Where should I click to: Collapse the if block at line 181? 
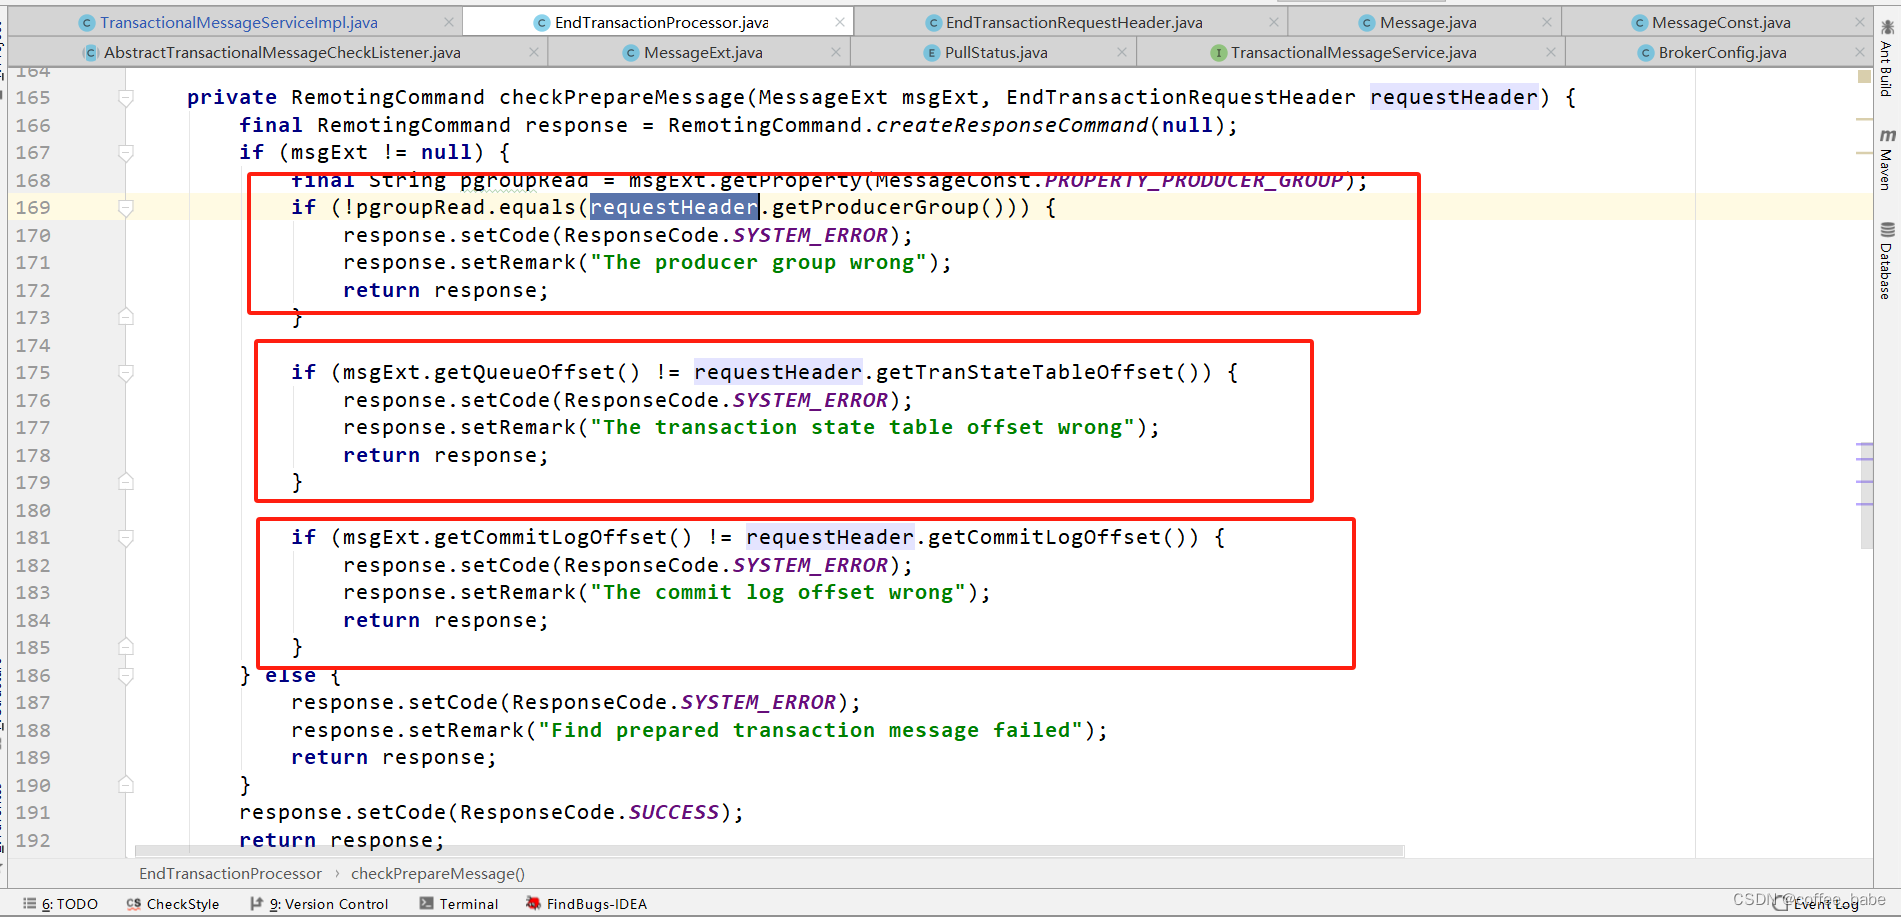coord(126,538)
